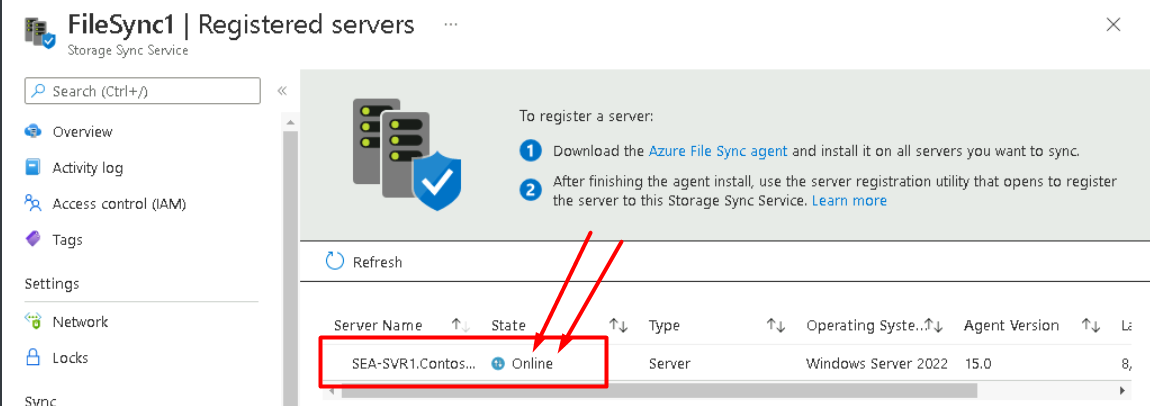Click the Refresh circular arrow icon
The width and height of the screenshot is (1150, 406).
coord(334,262)
